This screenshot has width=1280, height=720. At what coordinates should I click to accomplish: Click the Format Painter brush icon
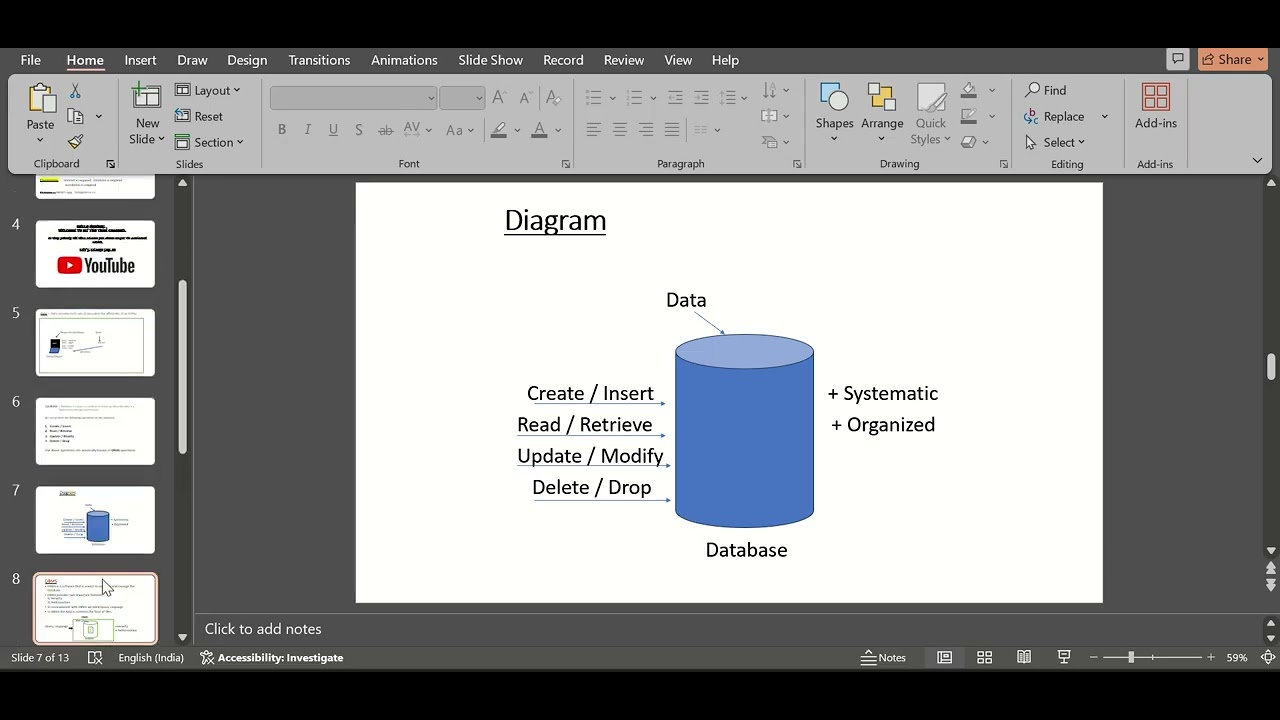click(75, 141)
